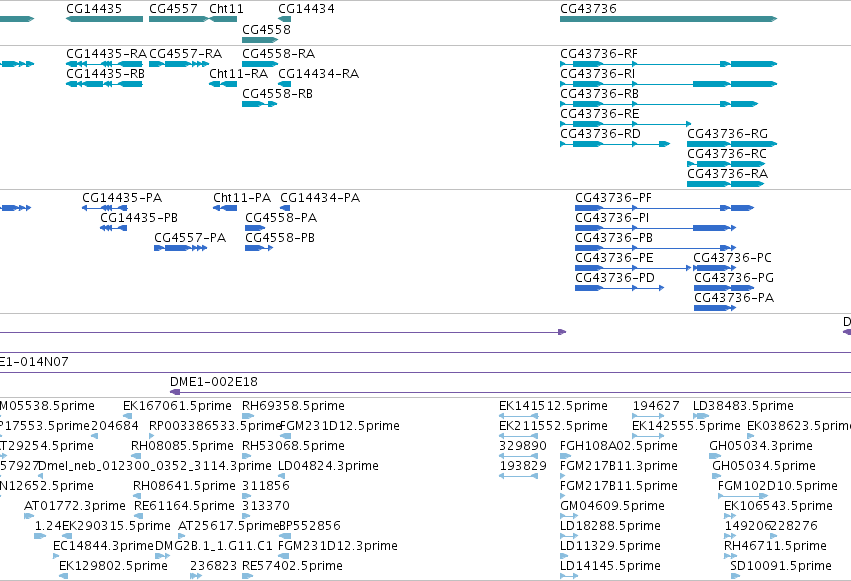The image size is (851, 581).
Task: Select the AT01772.3prime EST label
Action: click(x=75, y=507)
